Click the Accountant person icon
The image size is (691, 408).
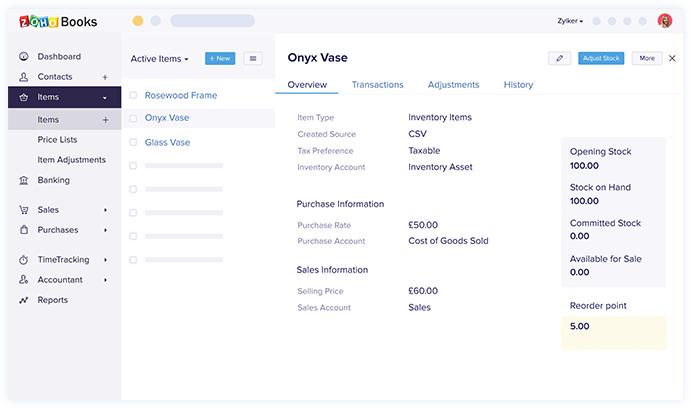point(24,280)
